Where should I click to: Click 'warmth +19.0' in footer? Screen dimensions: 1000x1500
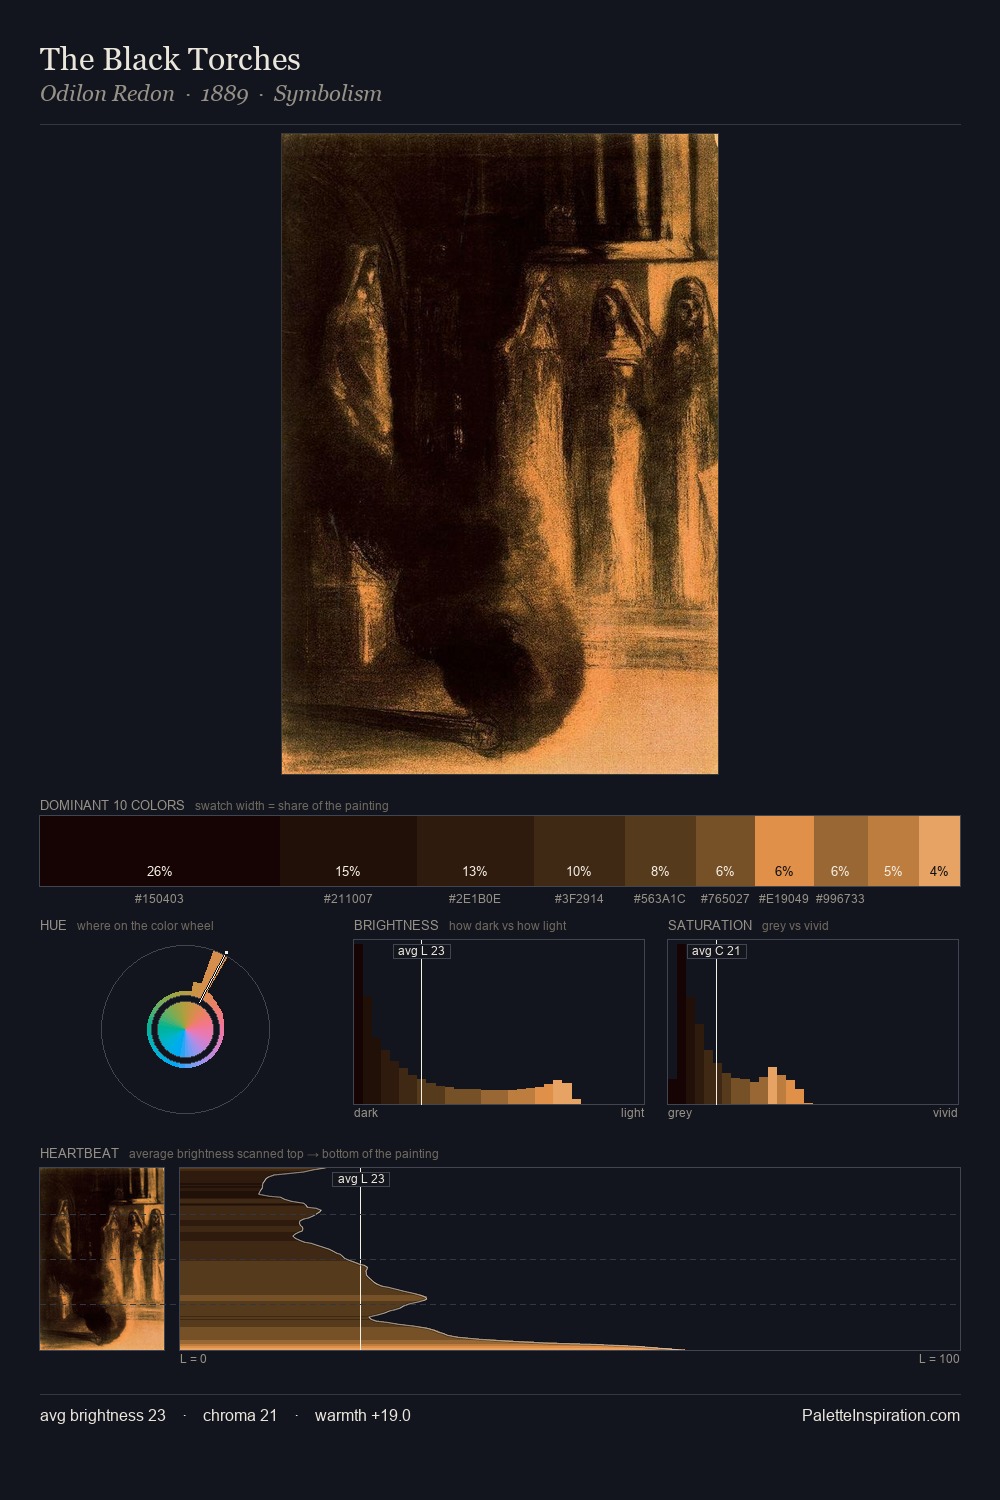click(363, 1415)
